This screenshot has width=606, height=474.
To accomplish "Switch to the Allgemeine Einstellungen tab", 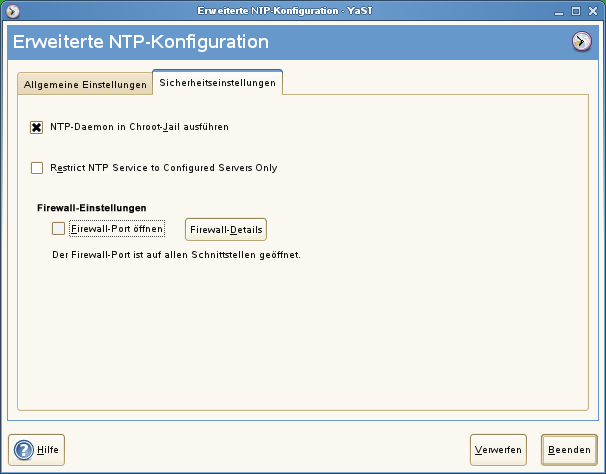I will 84,85.
